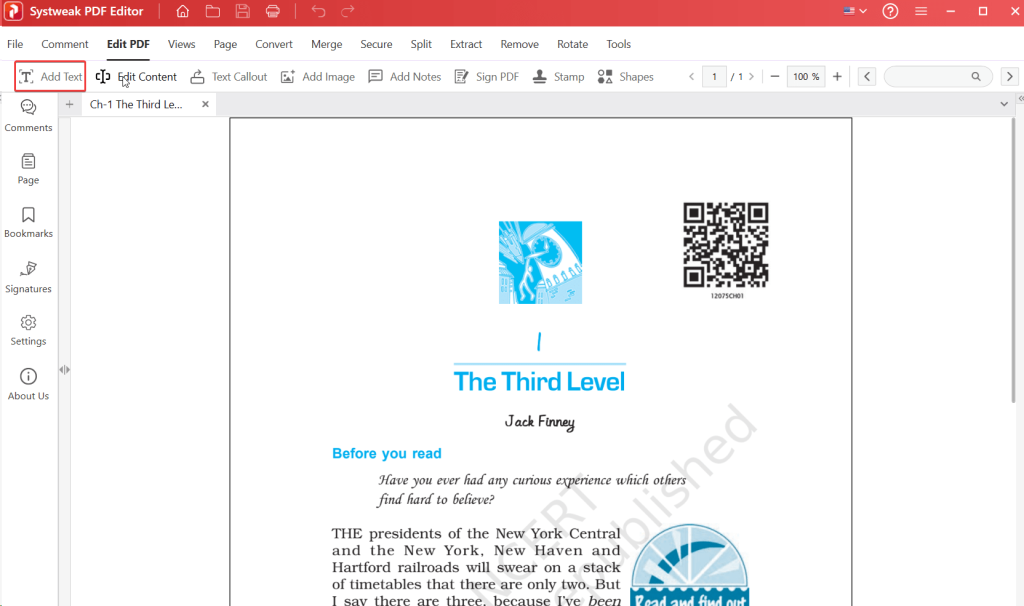Select the Stamp tool
Viewport: 1024px width, 606px height.
[x=558, y=77]
